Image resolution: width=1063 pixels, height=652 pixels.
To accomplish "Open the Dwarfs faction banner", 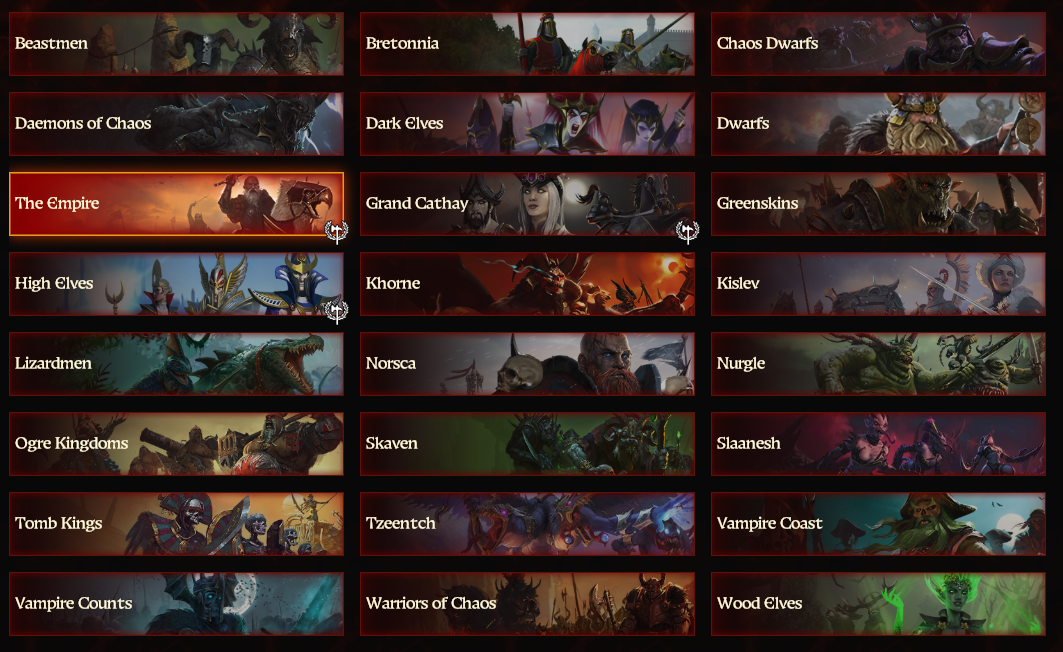I will [878, 124].
